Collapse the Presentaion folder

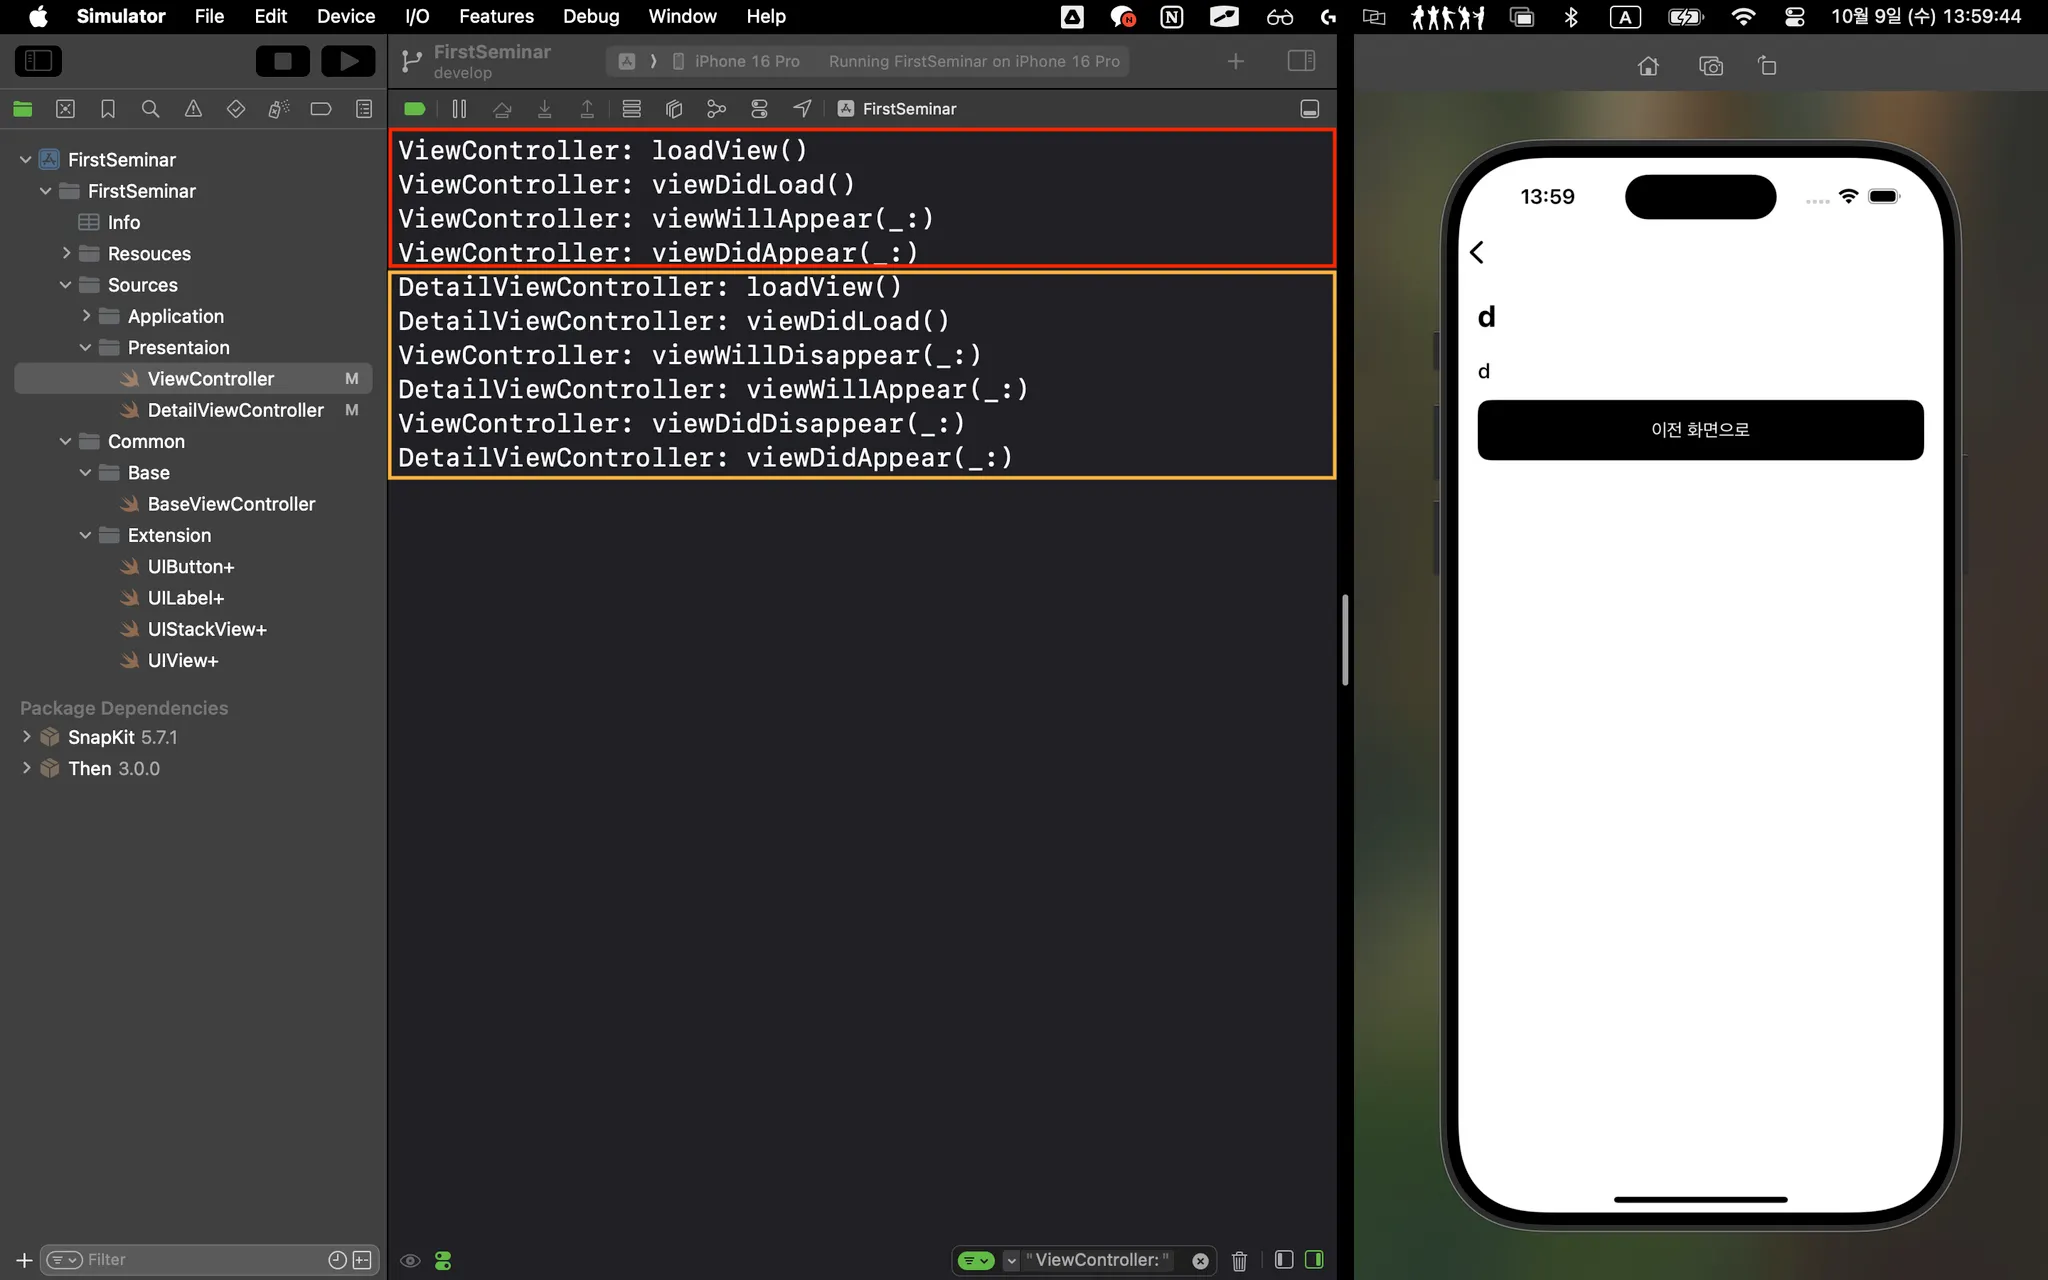point(85,348)
